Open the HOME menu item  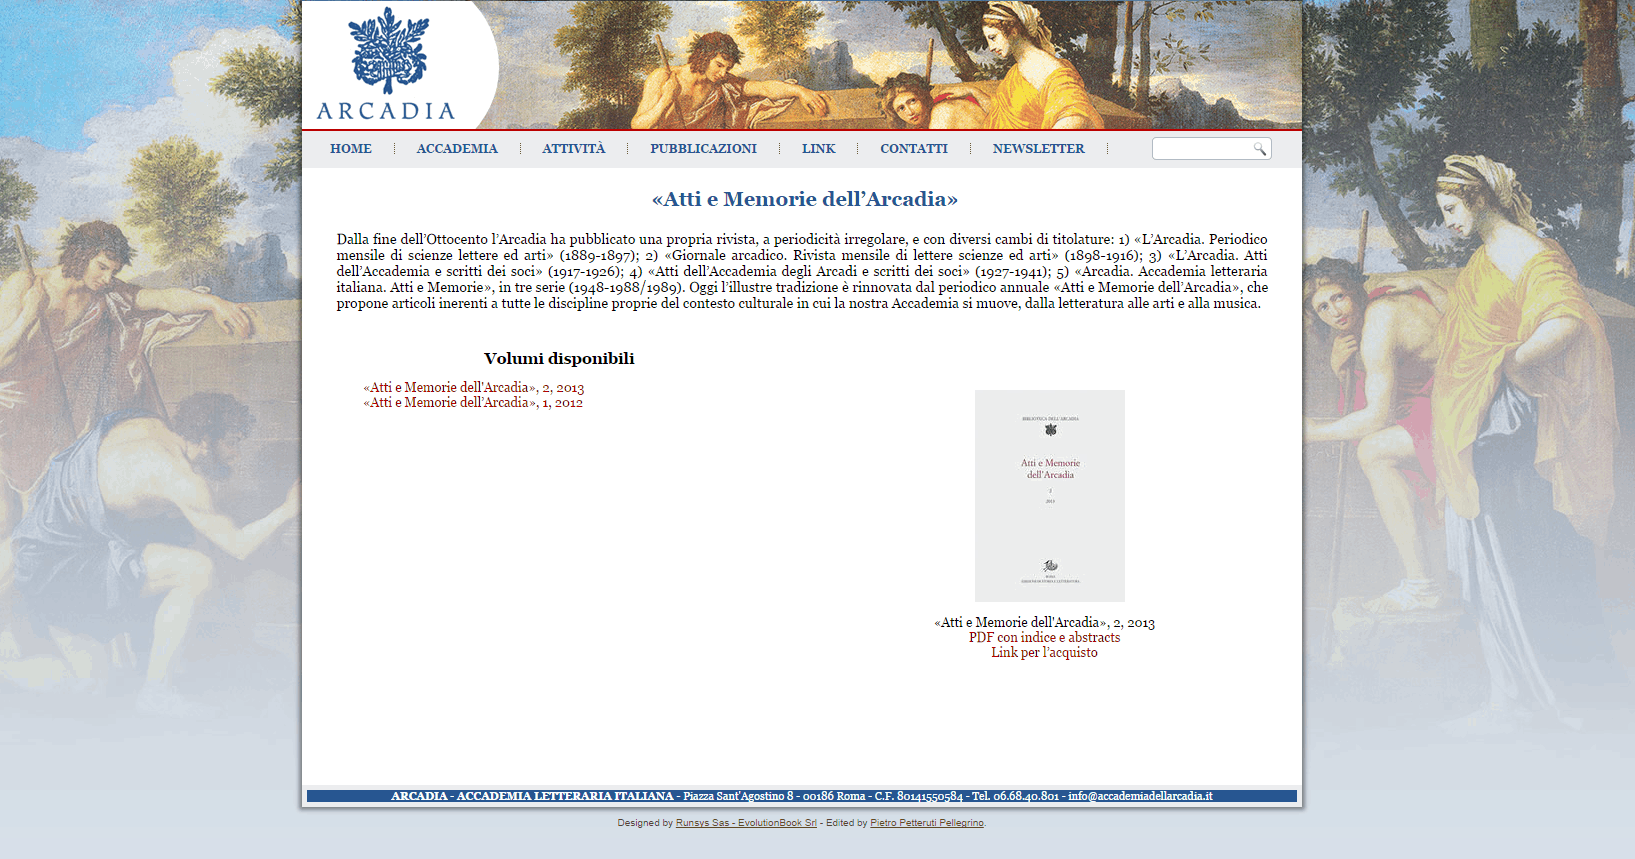351,148
